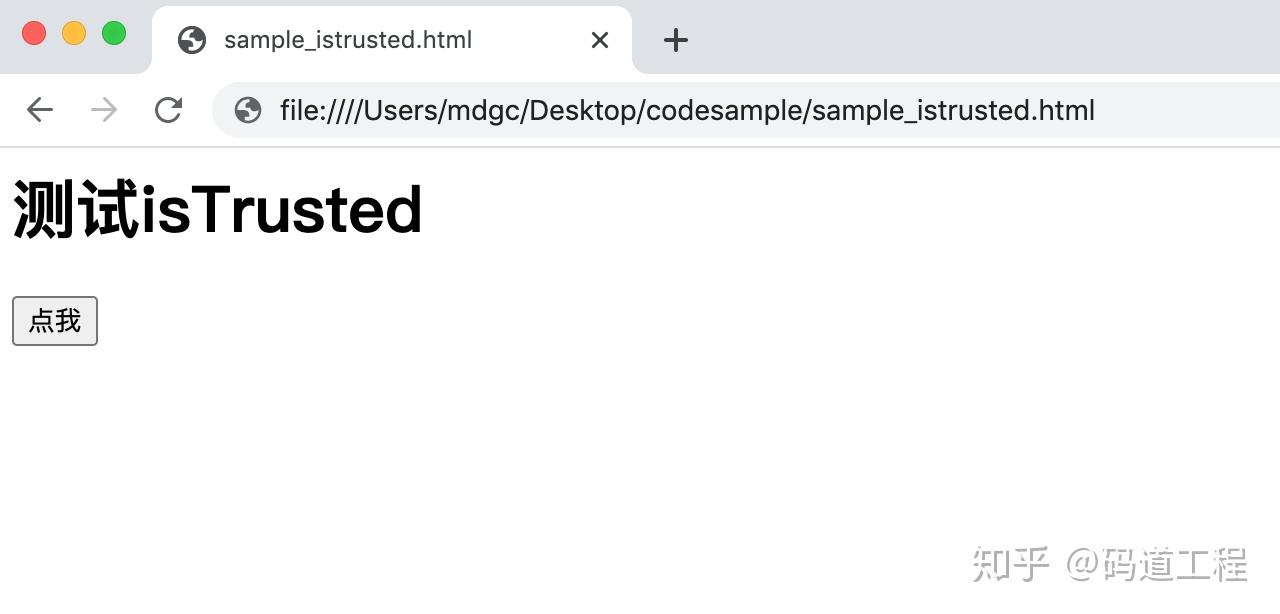
Task: Go back with the back arrow
Action: 40,110
